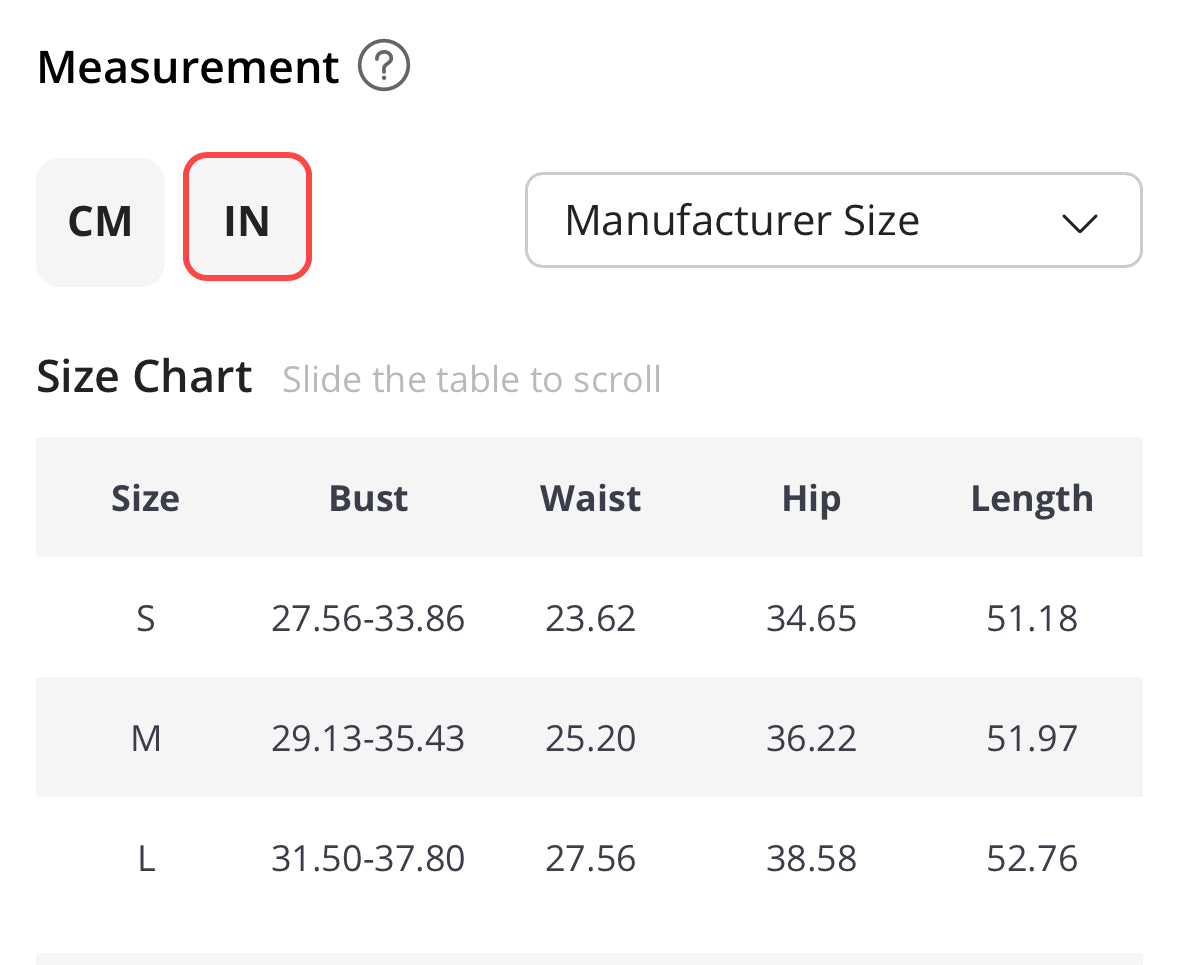
Task: Click the Measurement heading text
Action: (x=188, y=67)
